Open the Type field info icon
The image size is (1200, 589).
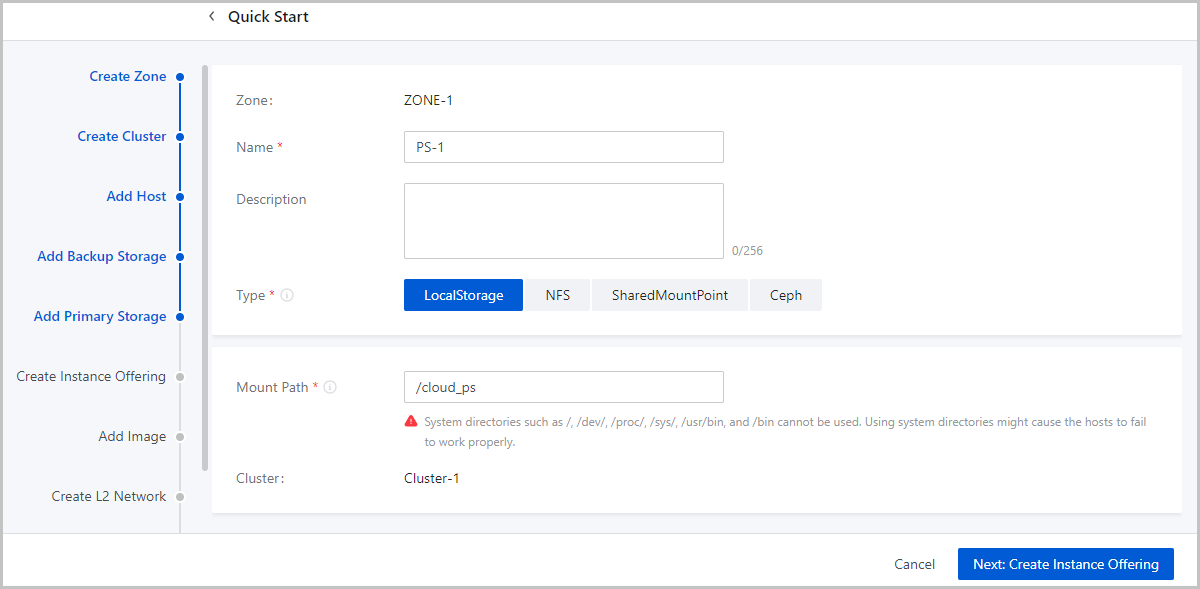(287, 296)
